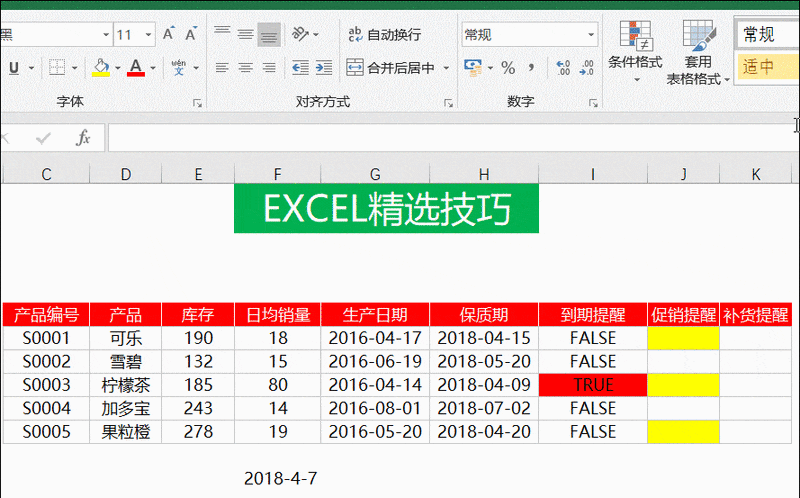Select the 可乐 product cell
The image size is (800, 498).
(x=126, y=338)
